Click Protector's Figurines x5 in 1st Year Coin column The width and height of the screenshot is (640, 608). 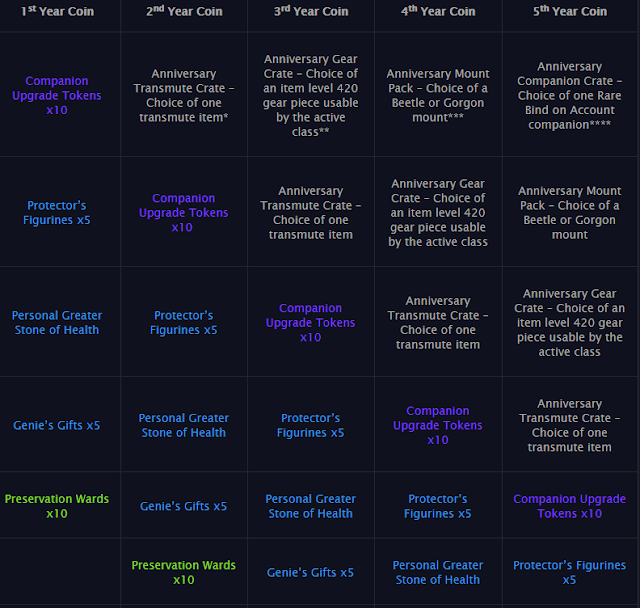[57, 213]
